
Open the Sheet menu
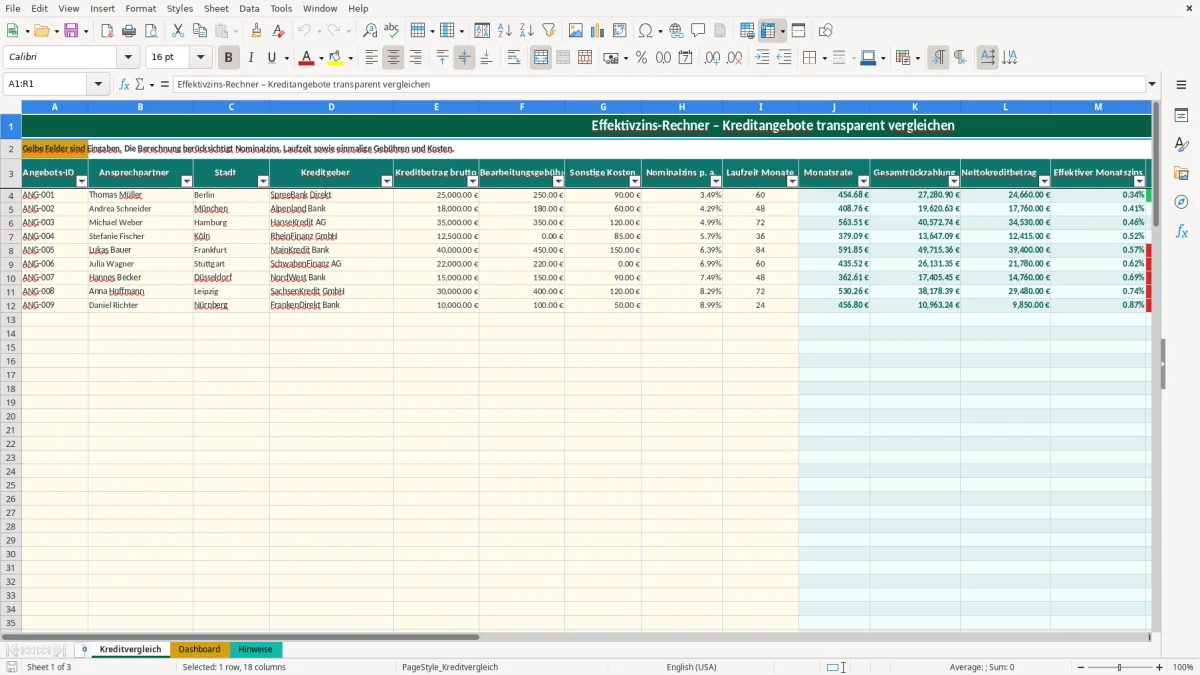(x=216, y=8)
